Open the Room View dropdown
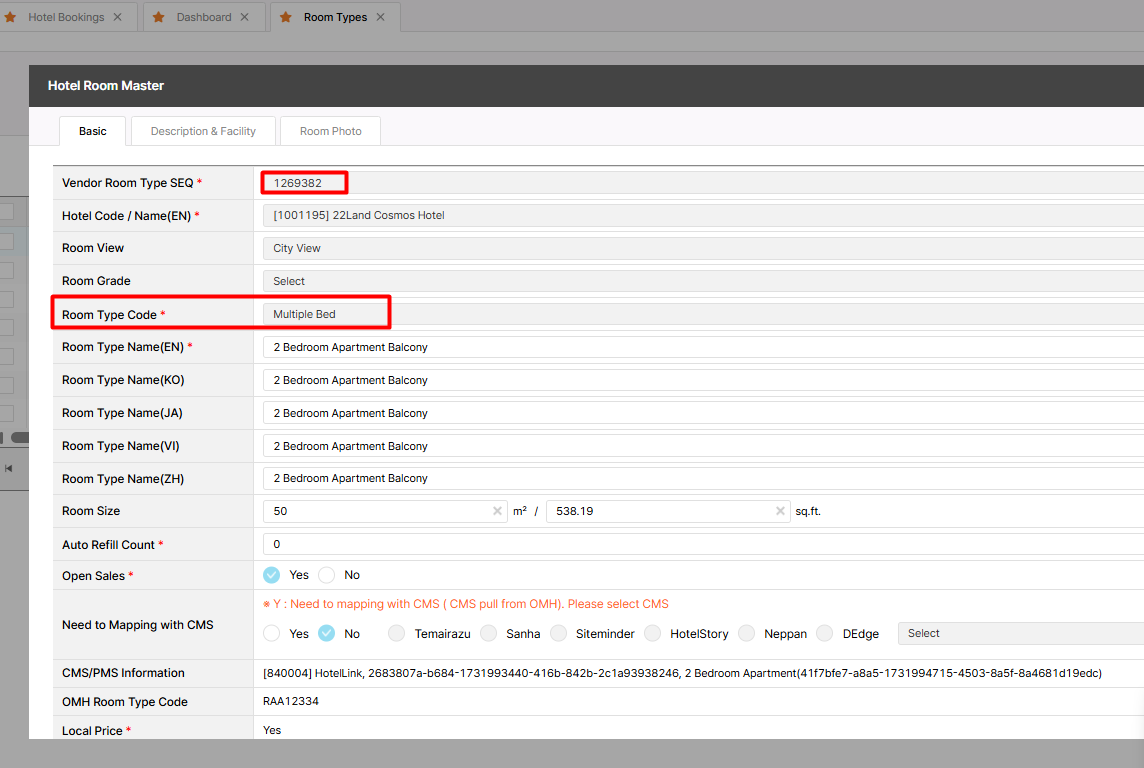The width and height of the screenshot is (1144, 768). (x=700, y=248)
